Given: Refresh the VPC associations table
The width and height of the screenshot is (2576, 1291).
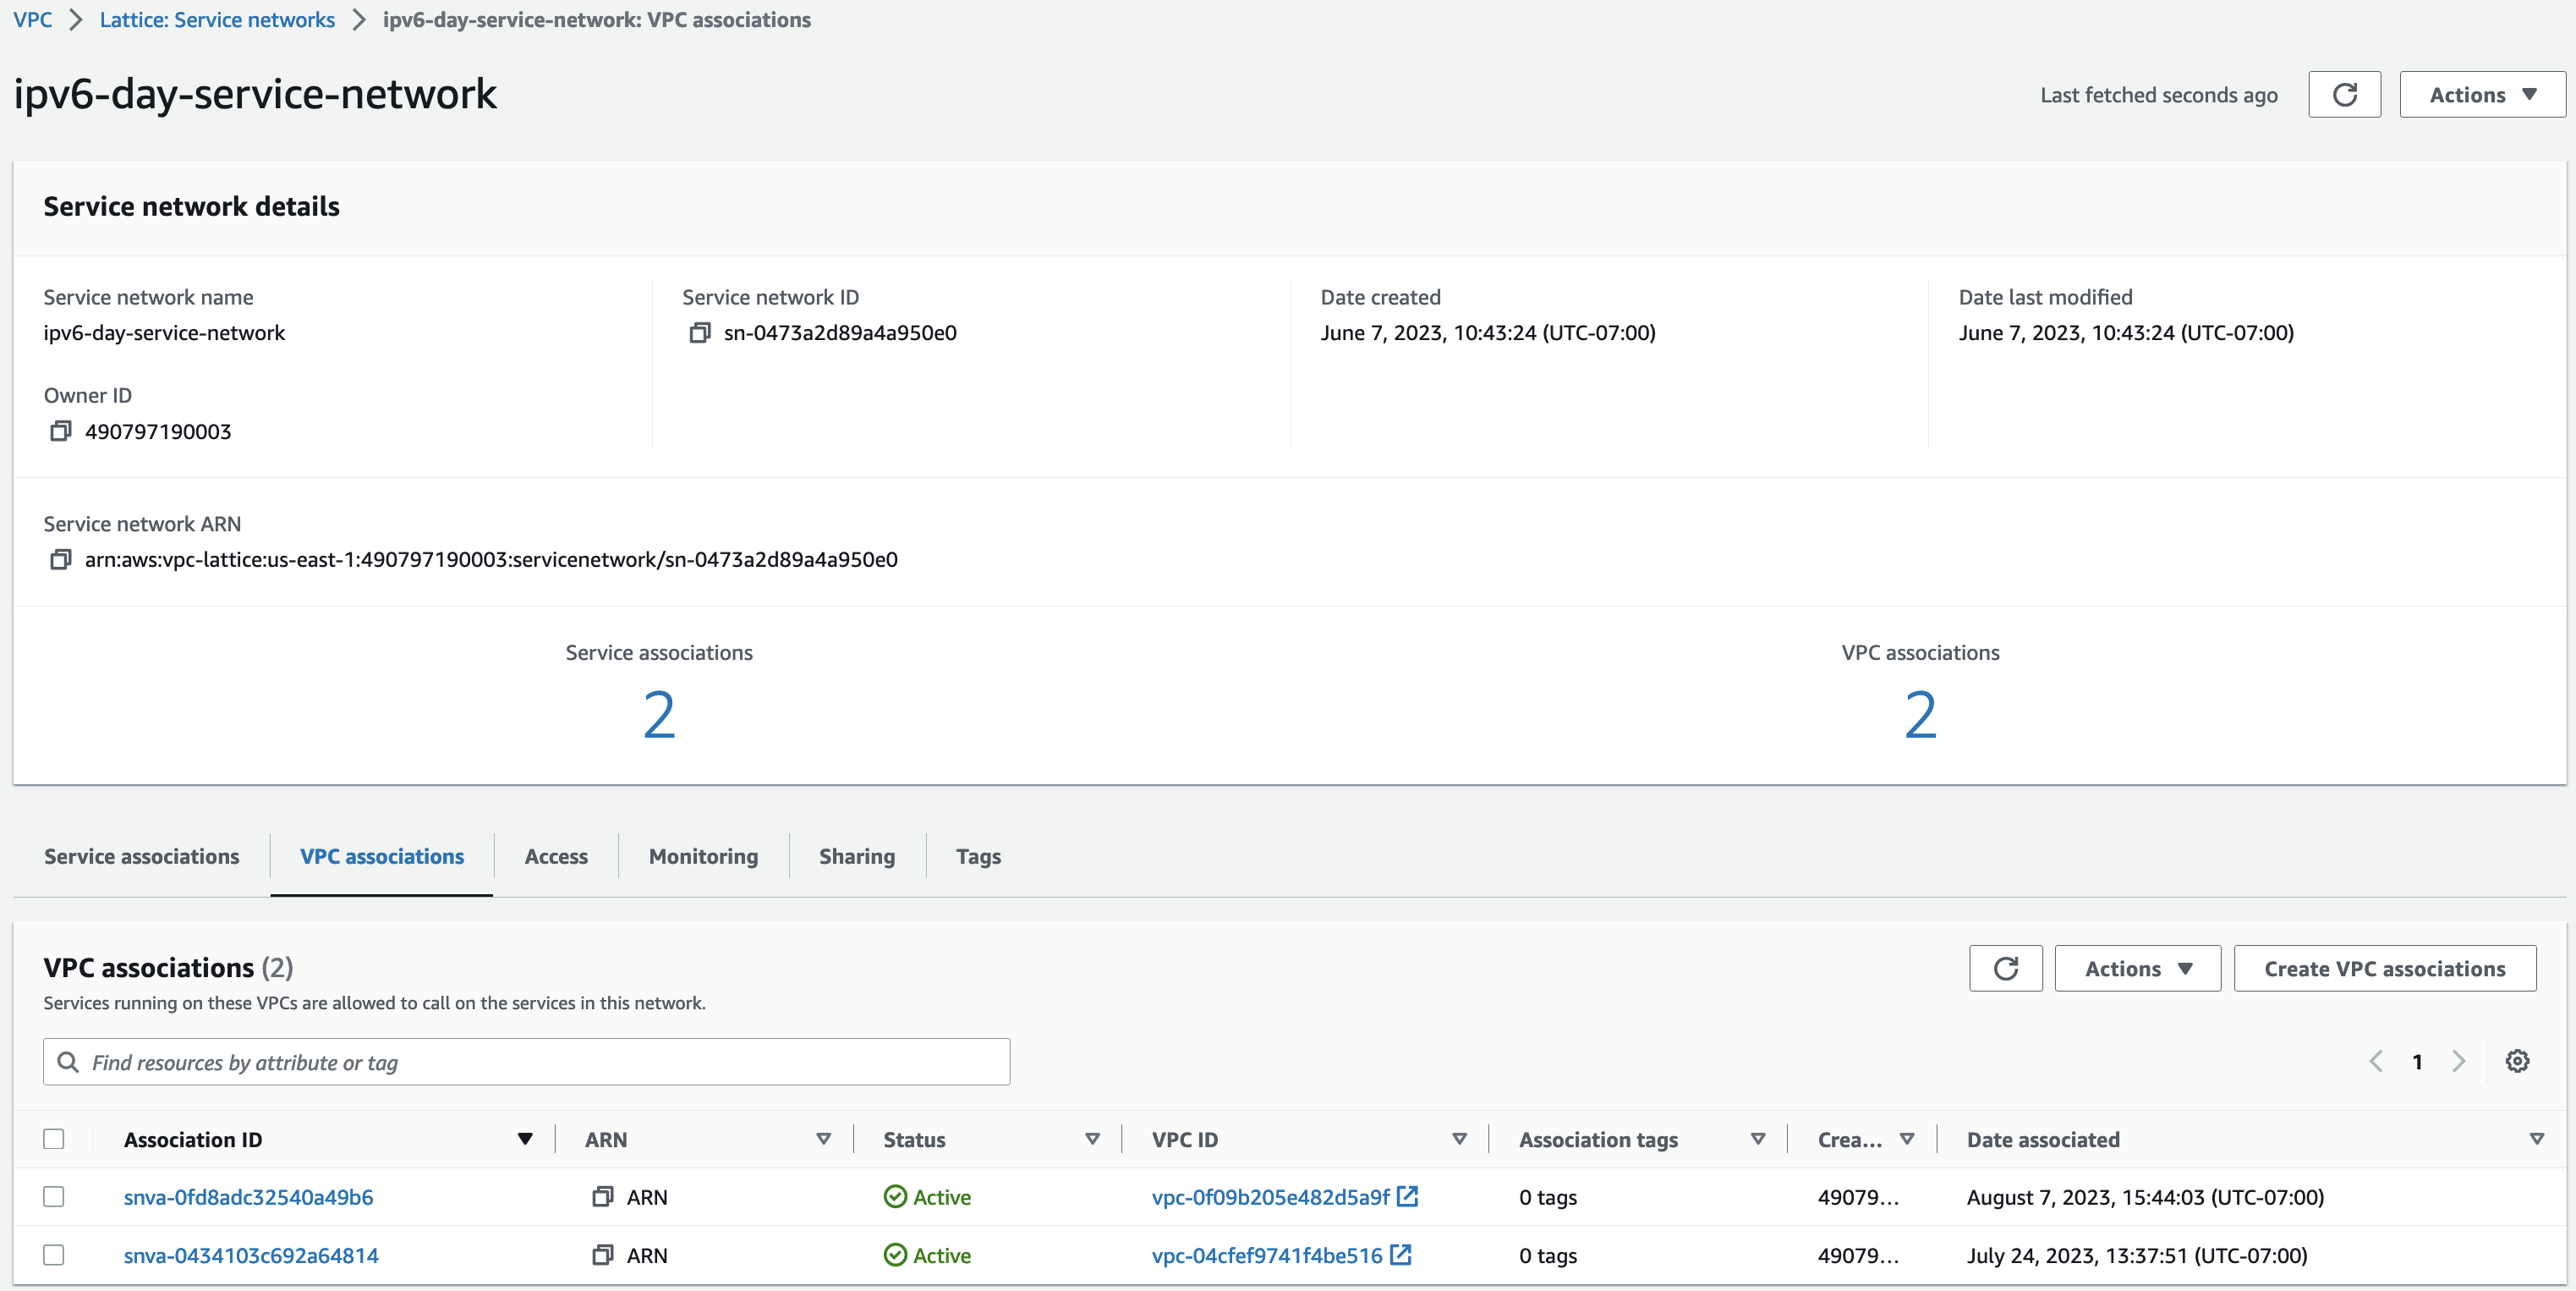Looking at the screenshot, I should [x=2004, y=968].
